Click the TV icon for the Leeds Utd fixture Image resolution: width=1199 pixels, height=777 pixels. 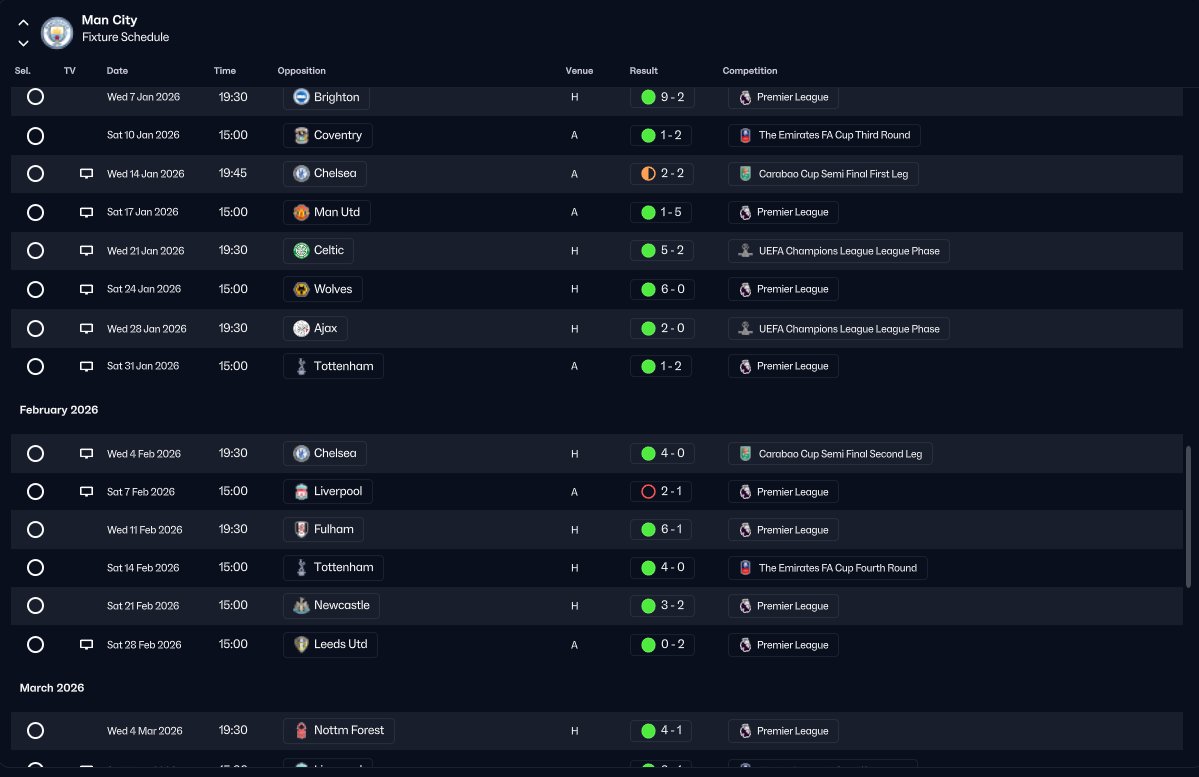[x=86, y=645]
